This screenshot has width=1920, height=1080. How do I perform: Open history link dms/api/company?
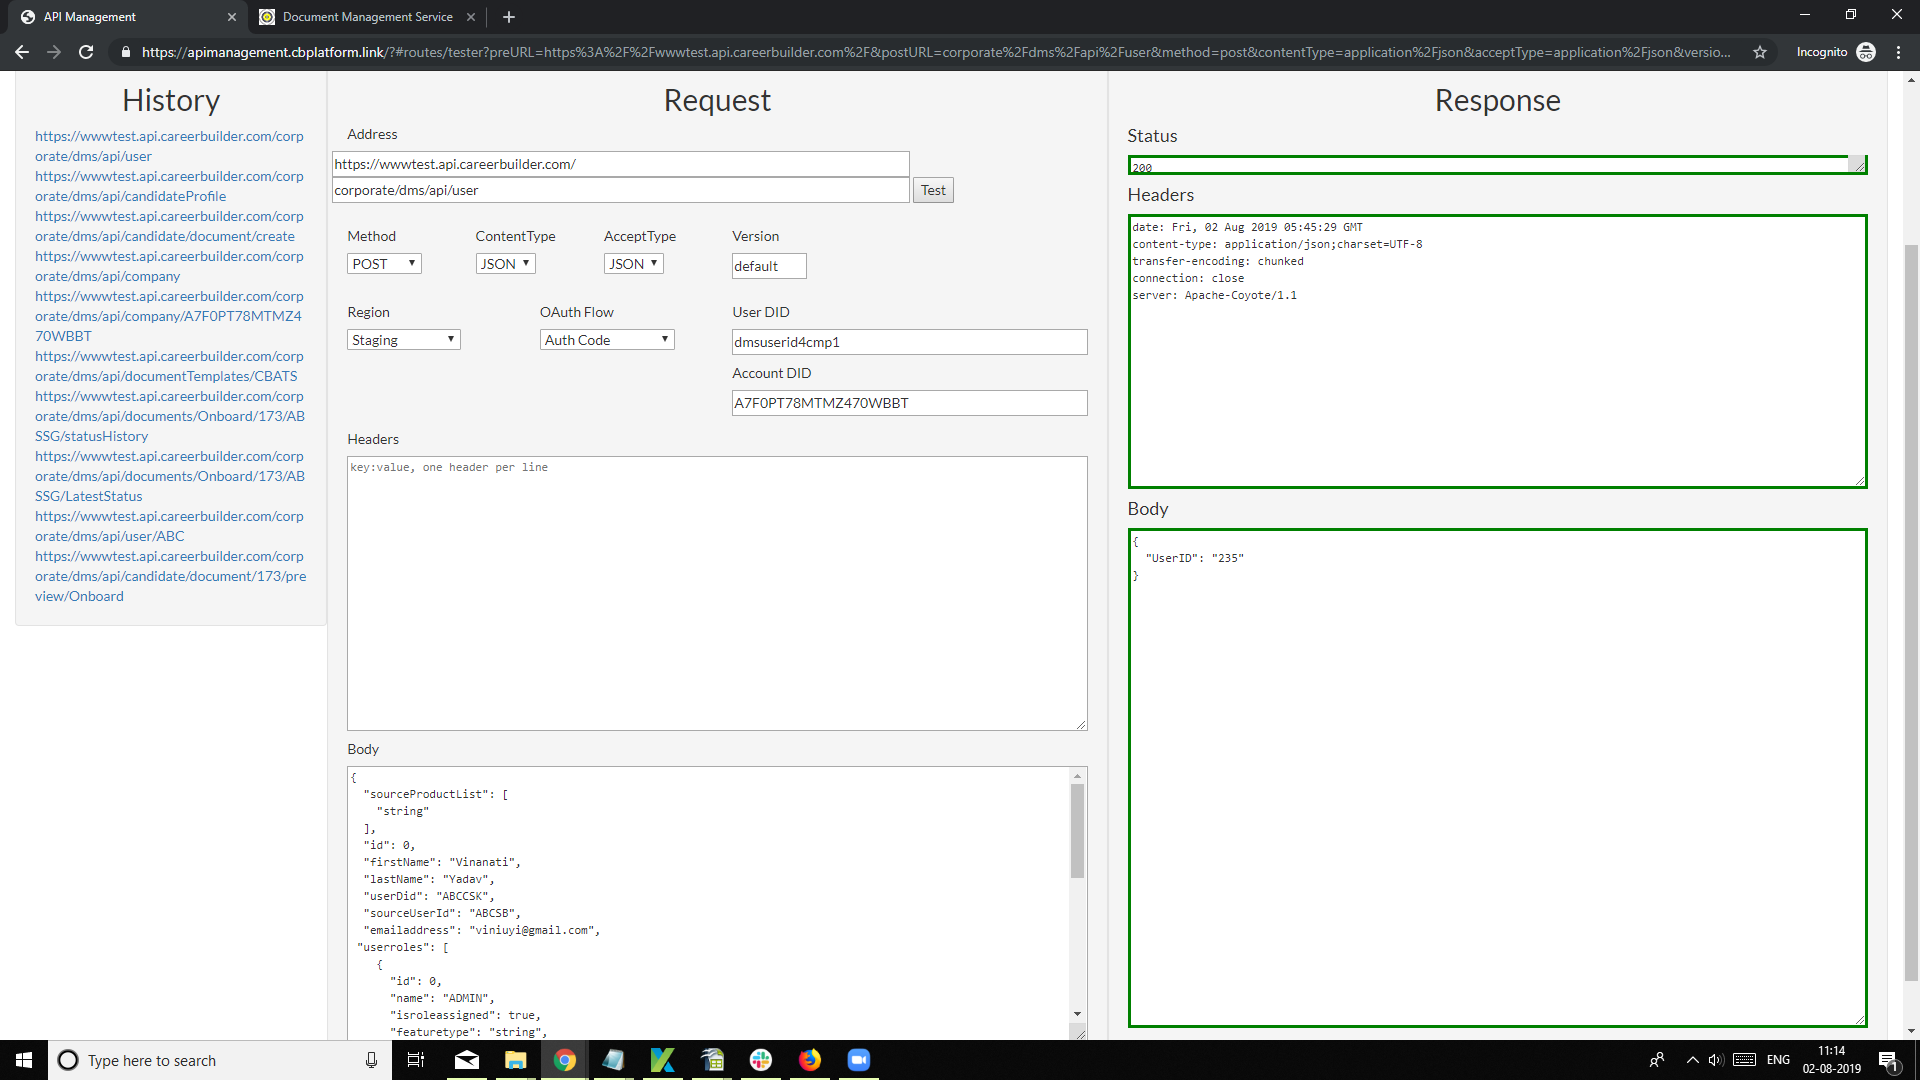[x=169, y=266]
